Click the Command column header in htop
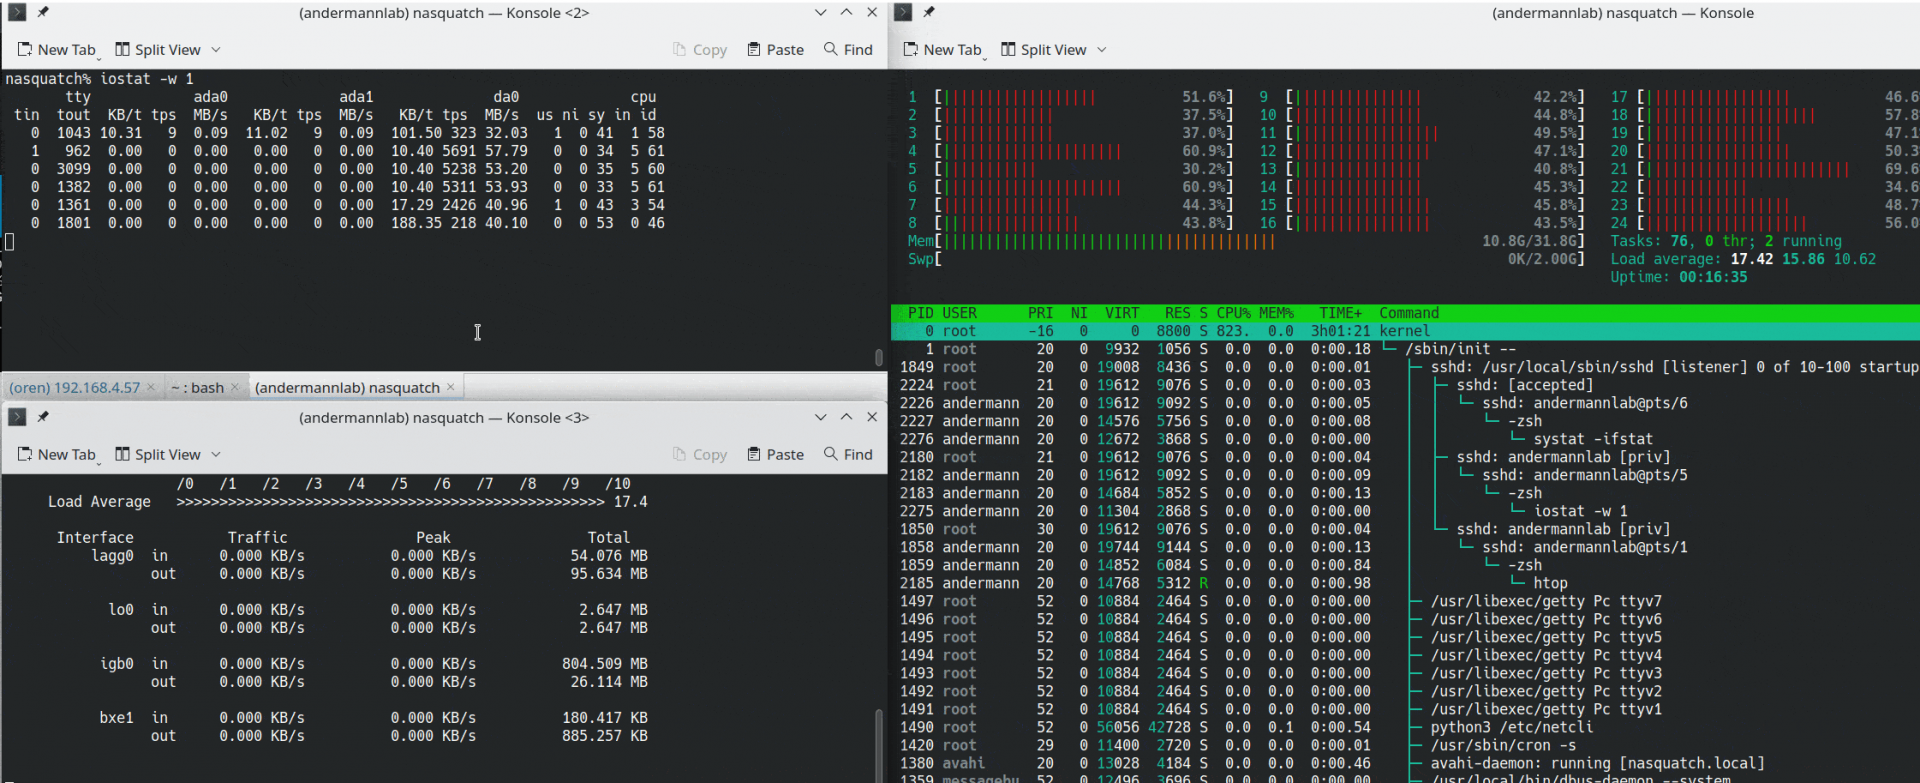 [1409, 313]
